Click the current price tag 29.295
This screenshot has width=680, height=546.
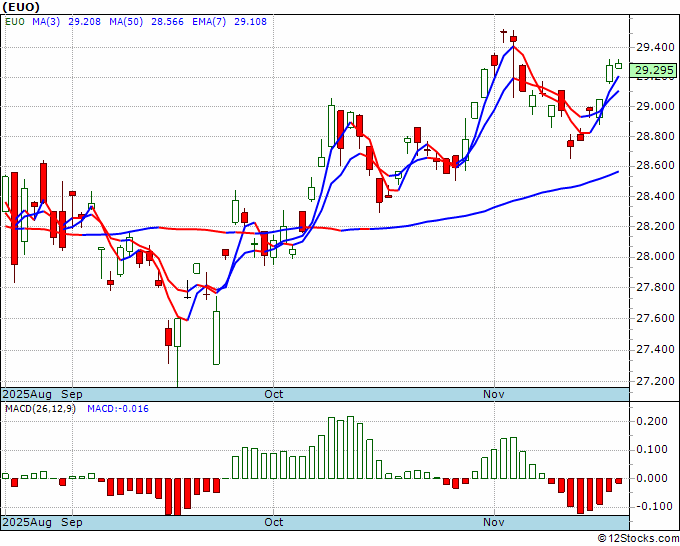[x=654, y=70]
